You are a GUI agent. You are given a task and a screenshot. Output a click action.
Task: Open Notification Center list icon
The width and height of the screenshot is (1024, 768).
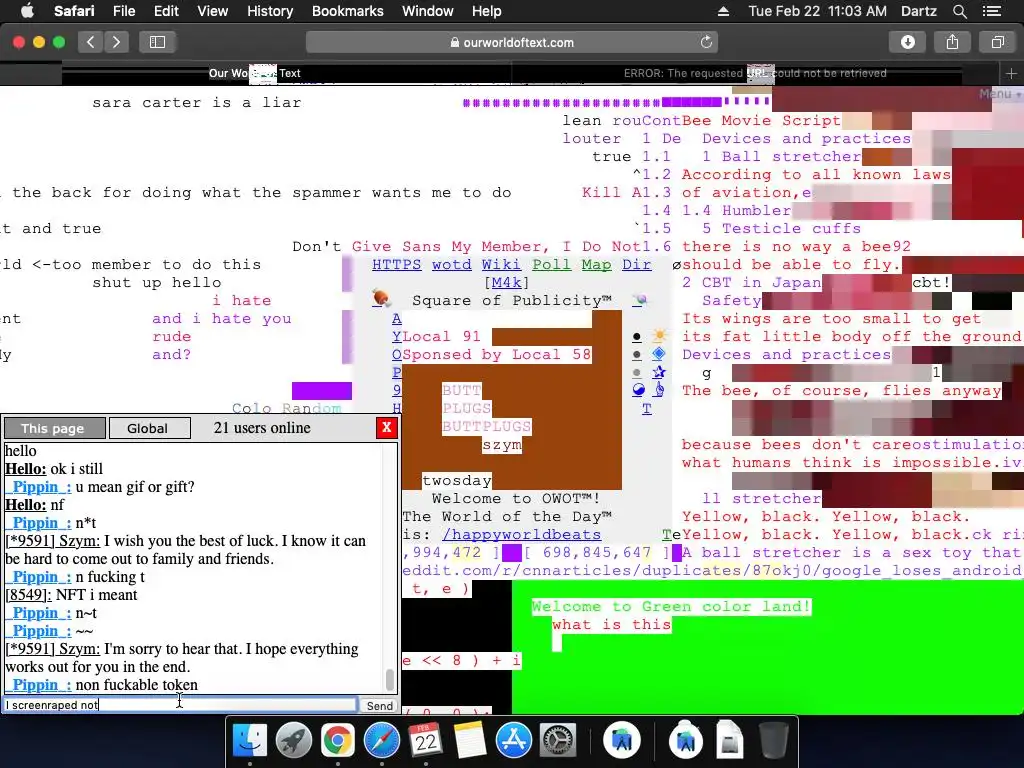pos(991,11)
